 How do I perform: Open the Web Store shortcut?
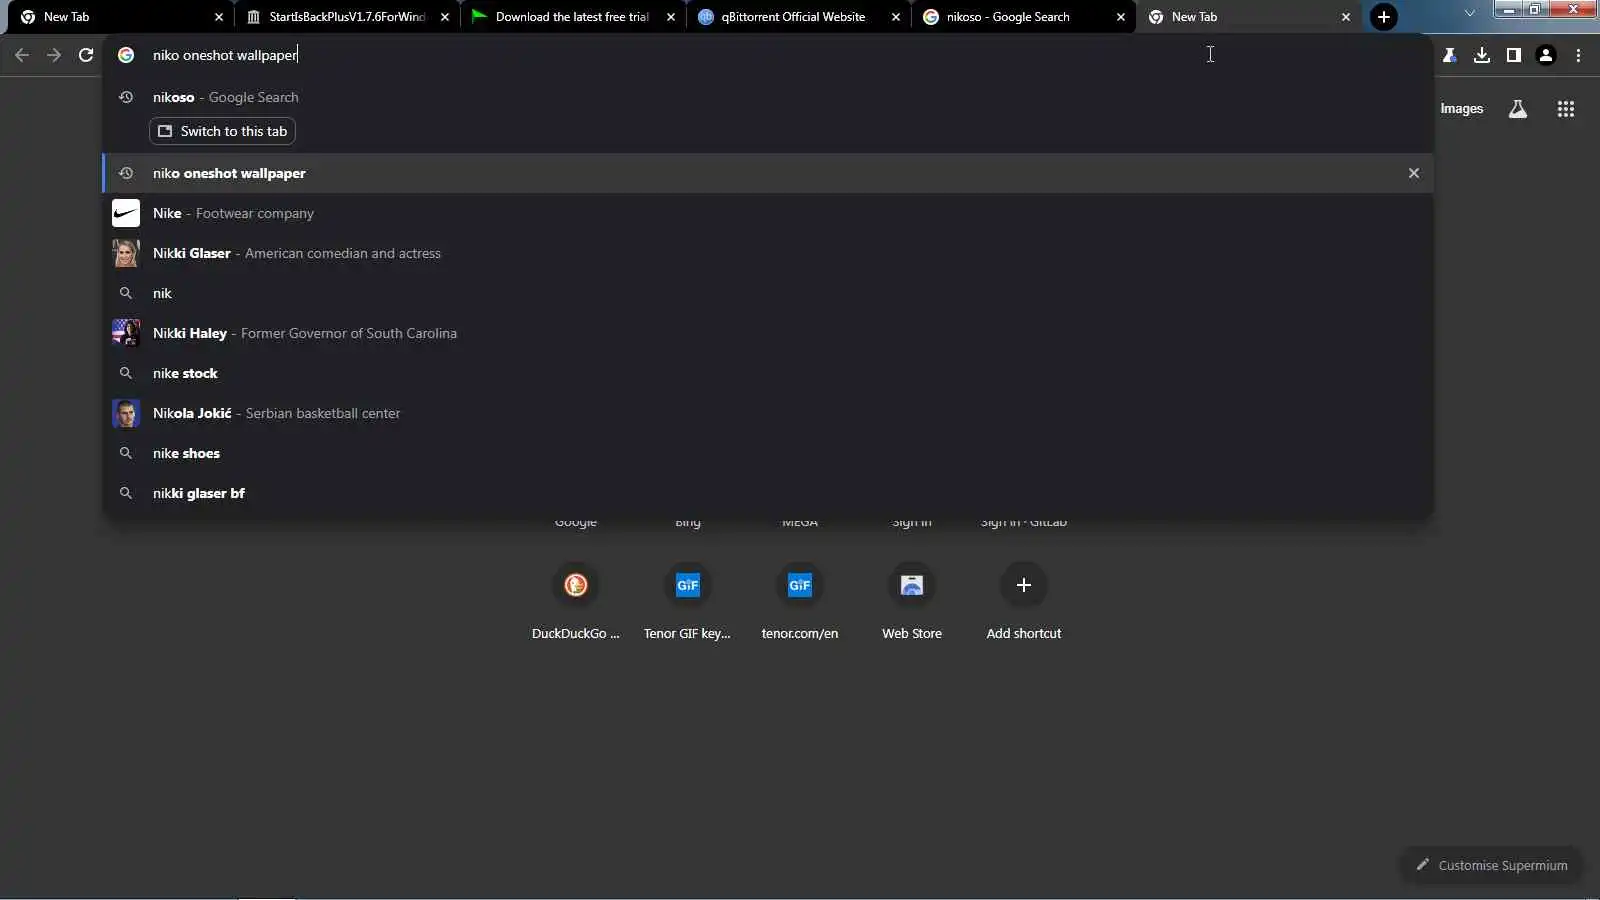[912, 585]
